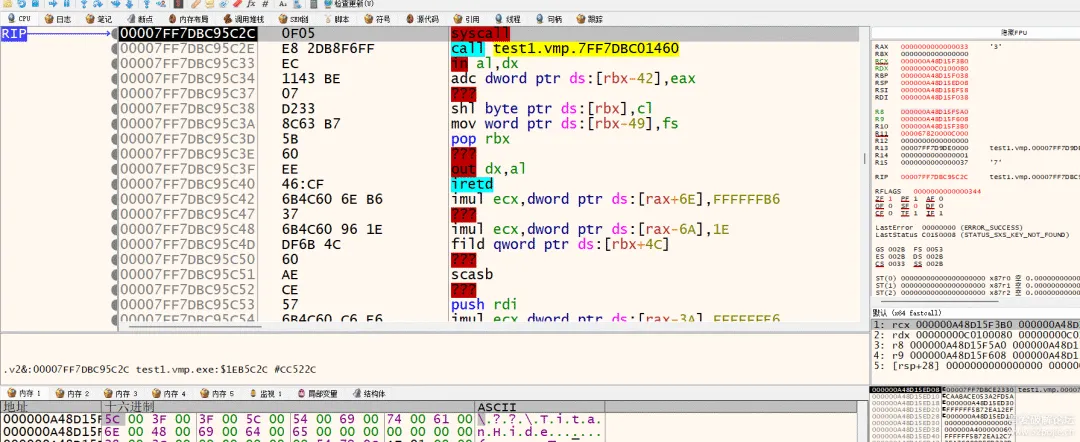Screen dimensions: 1080x442
Task: Open the 笔记 (Notes) tab
Action: pos(98,19)
